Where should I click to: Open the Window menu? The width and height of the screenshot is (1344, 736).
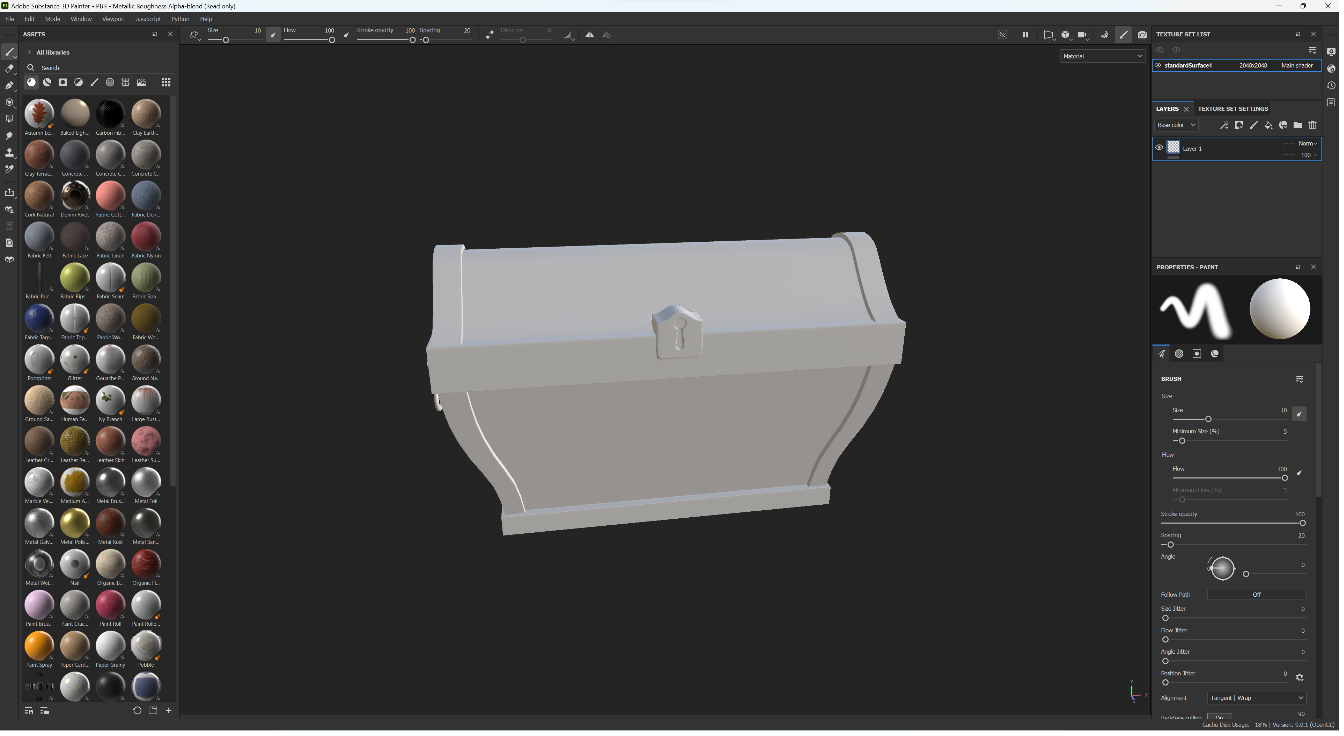click(82, 19)
